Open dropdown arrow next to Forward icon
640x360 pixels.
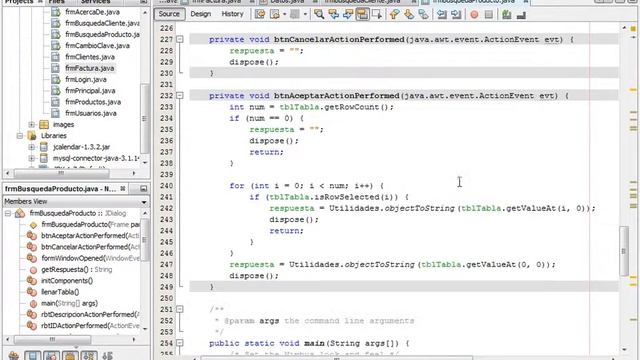point(304,15)
